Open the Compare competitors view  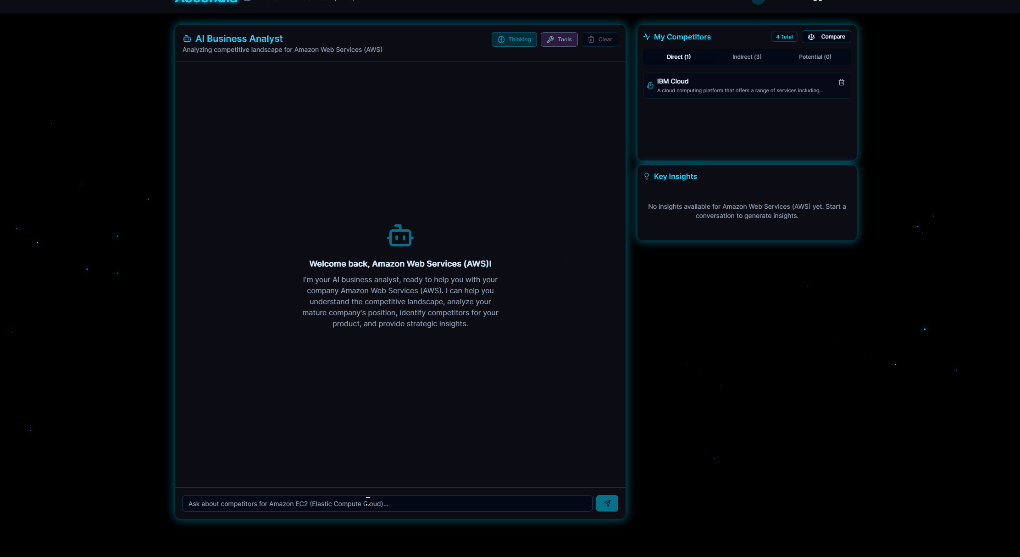coord(826,37)
